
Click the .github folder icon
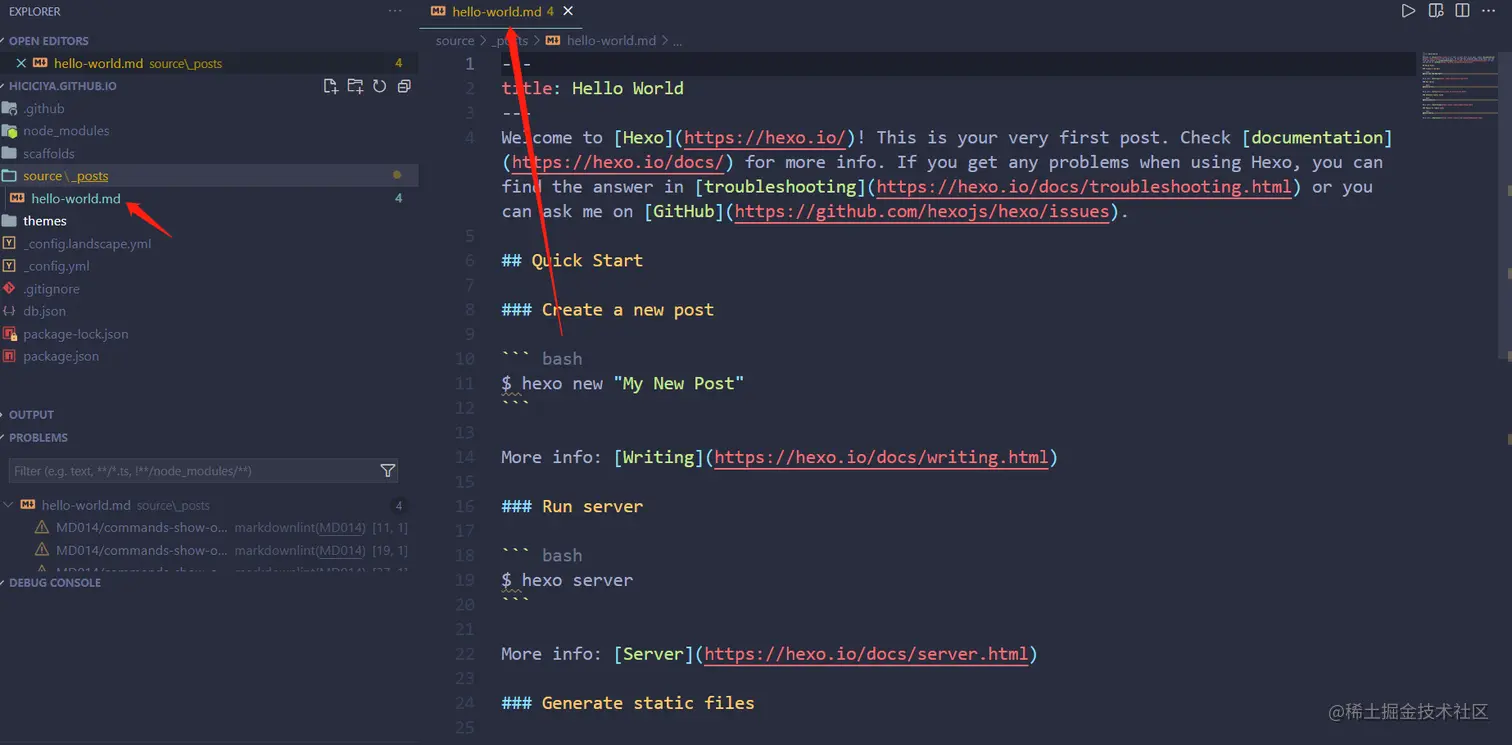click(10, 109)
